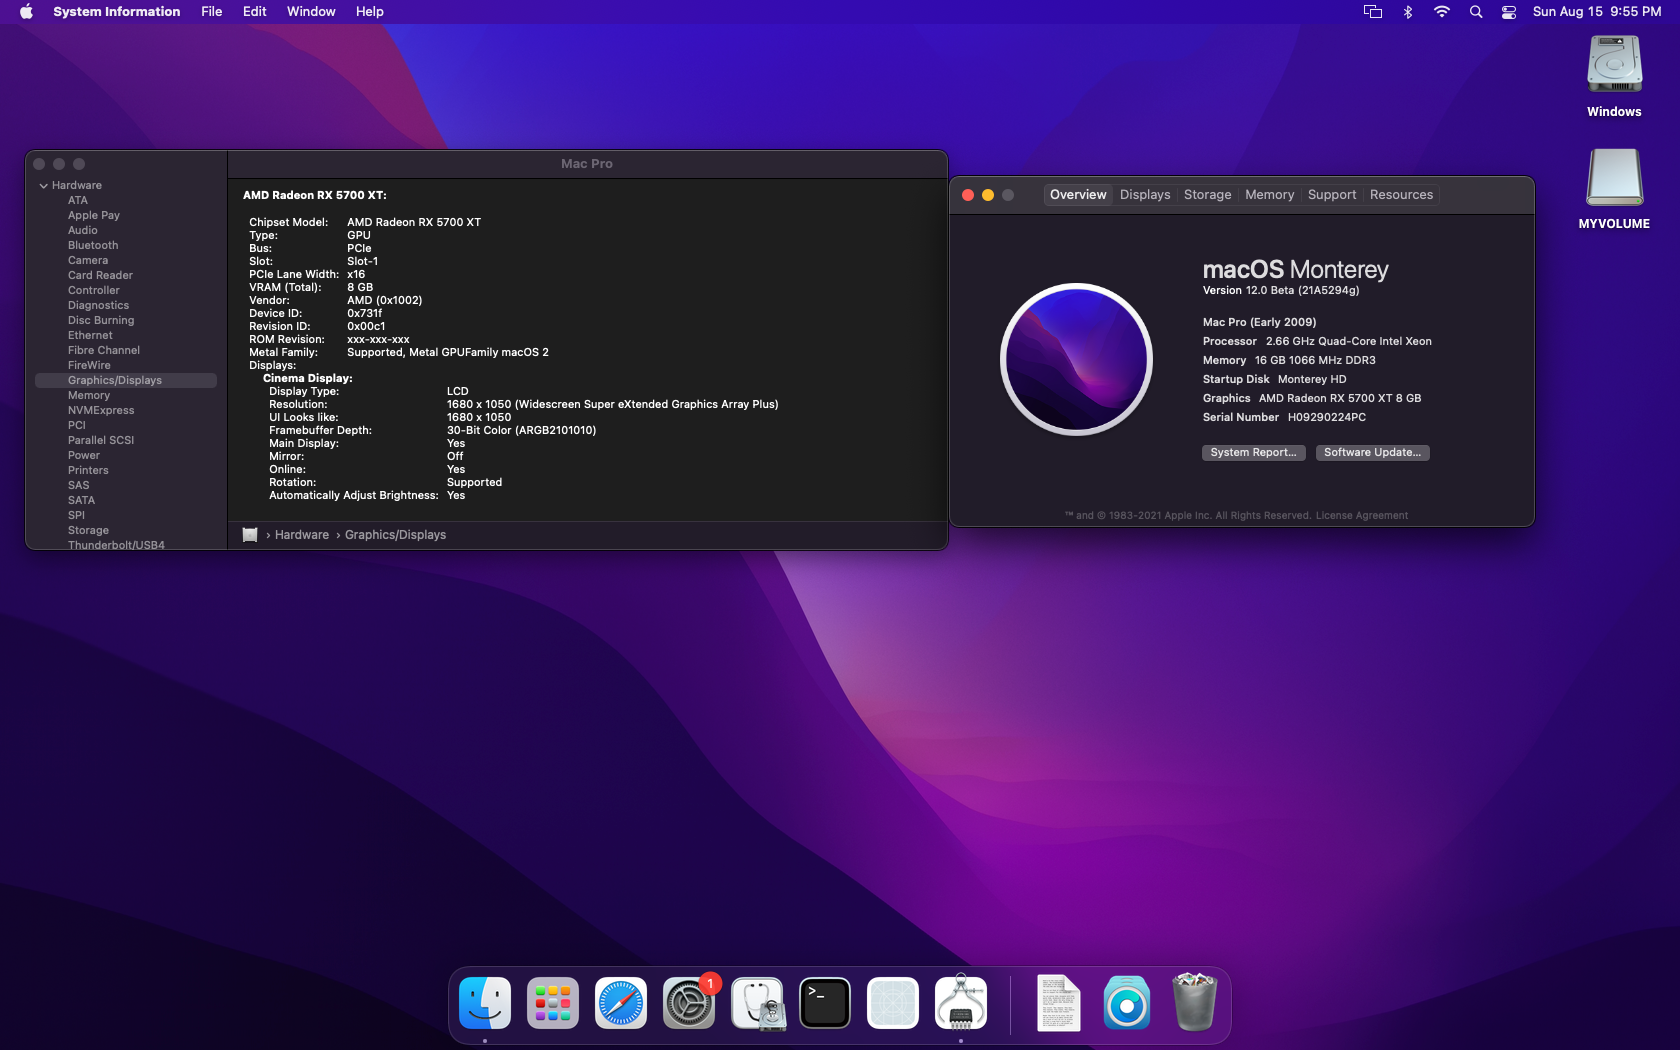Select Graphics/Displays in the sidebar
Screen dimensions: 1680x1050
(x=126, y=381)
